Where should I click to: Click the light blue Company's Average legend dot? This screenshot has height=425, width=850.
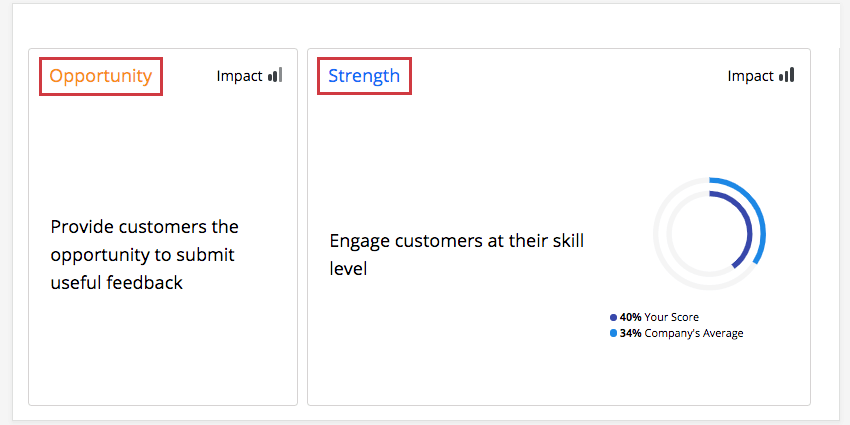click(x=613, y=333)
